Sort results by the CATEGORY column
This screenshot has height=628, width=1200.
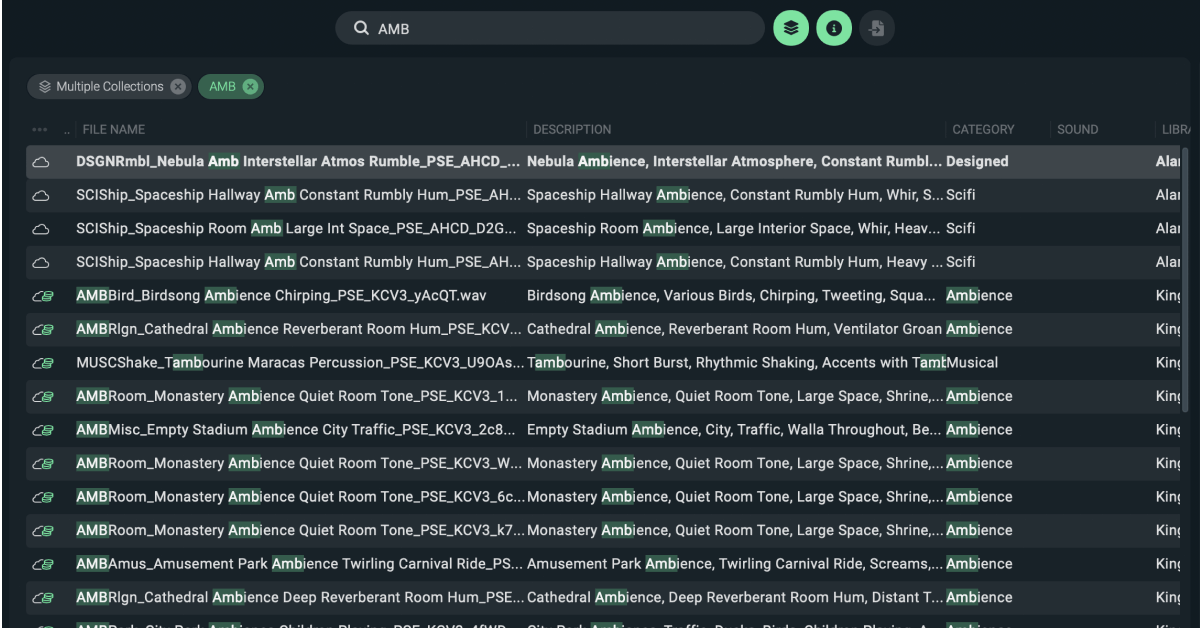(983, 129)
